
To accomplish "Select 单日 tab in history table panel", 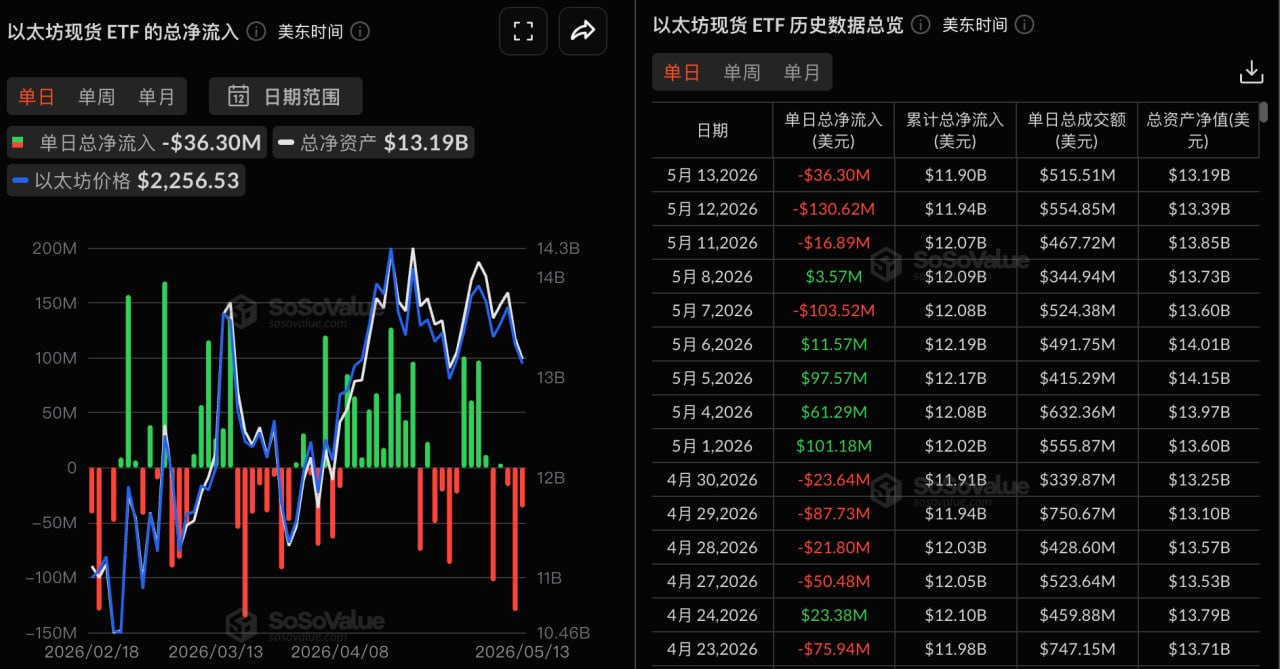I will [x=682, y=72].
